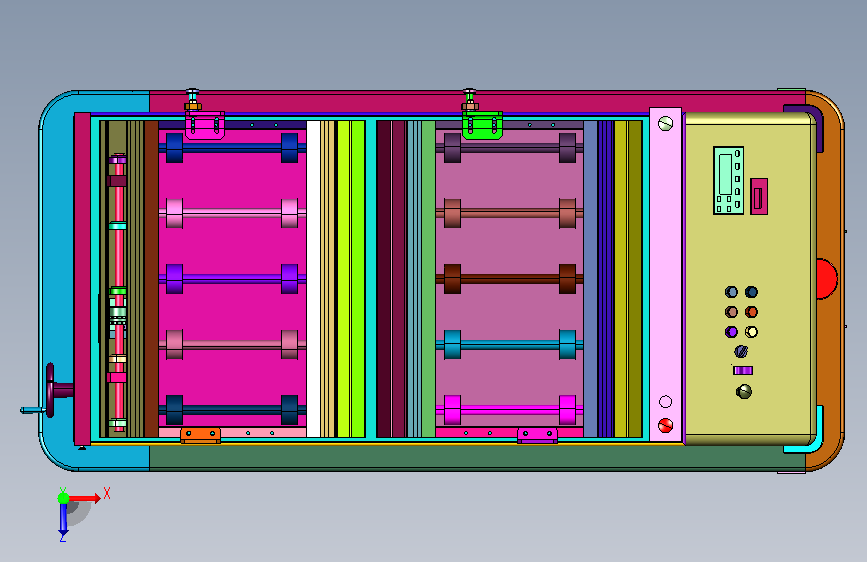The height and width of the screenshot is (562, 867).
Task: Select the dark green bottom frame rail
Action: [477, 458]
